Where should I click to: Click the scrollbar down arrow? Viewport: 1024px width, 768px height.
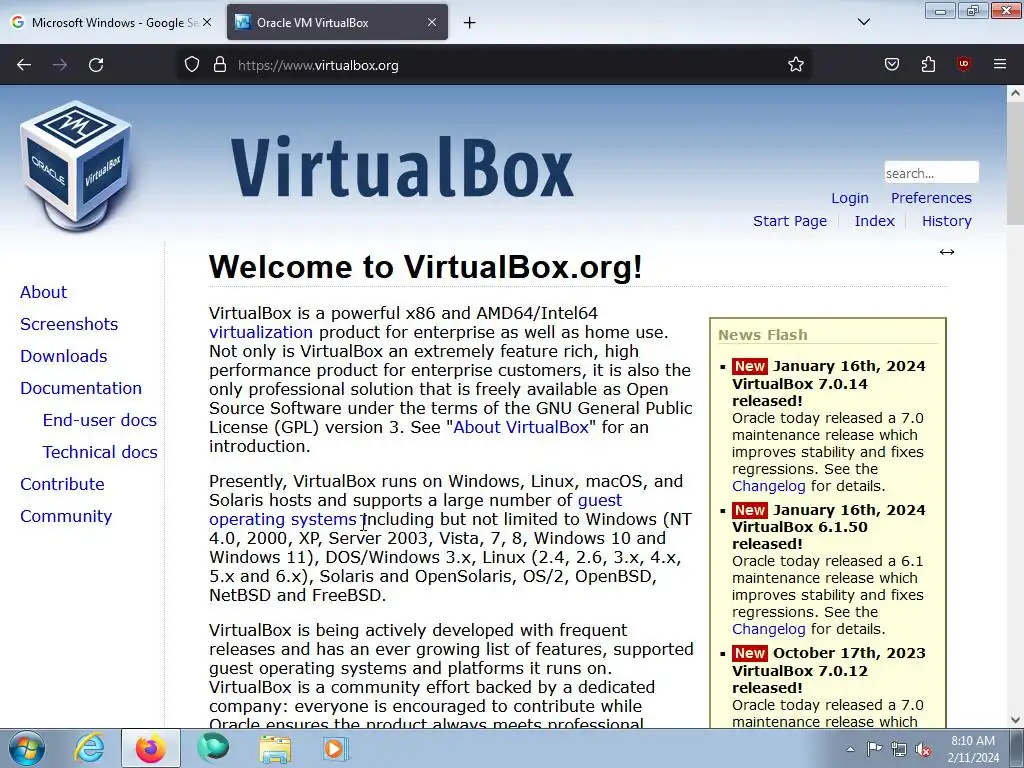(1015, 720)
